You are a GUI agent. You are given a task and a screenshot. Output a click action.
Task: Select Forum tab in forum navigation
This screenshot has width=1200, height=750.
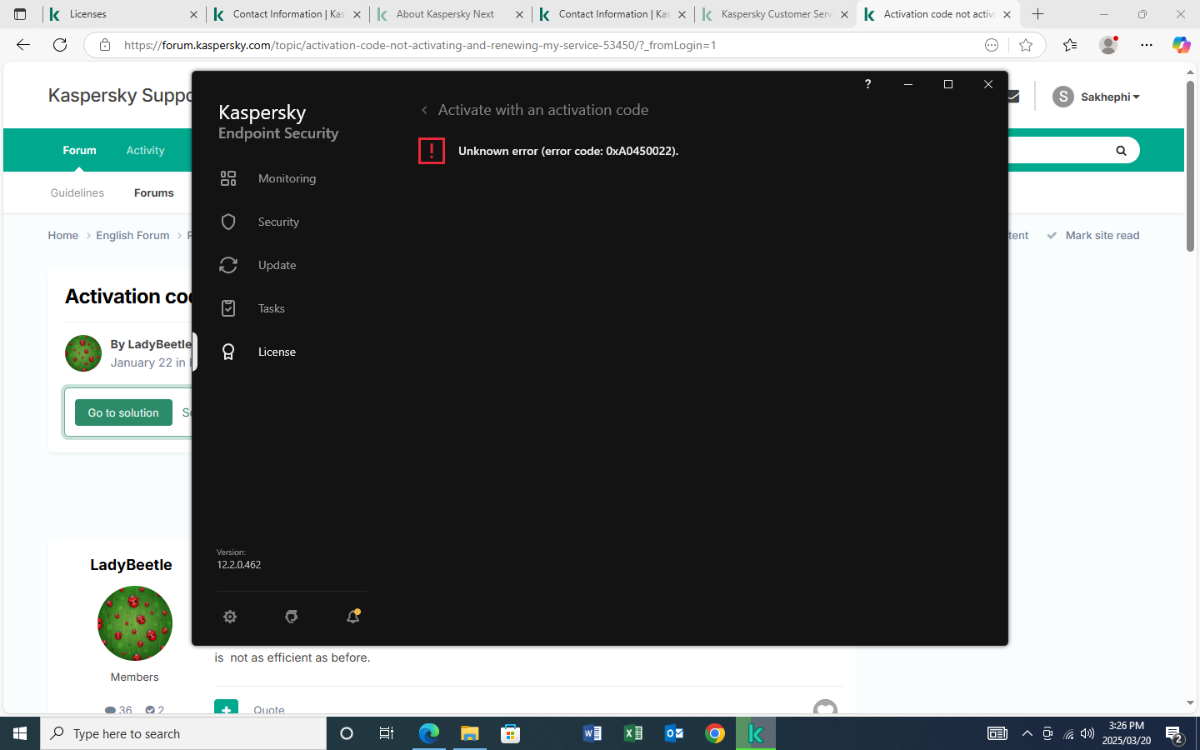(x=80, y=150)
